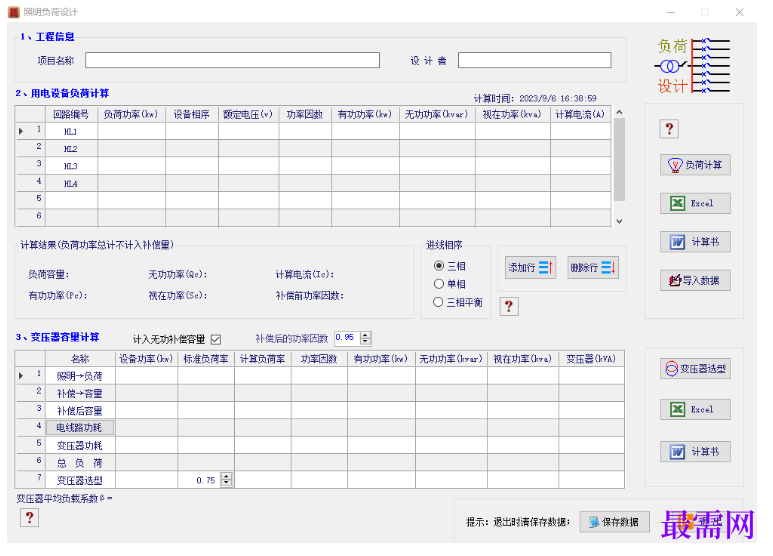Viewport: 773px width, 556px height.
Task: Click the app icon in title bar
Action: tap(14, 12)
